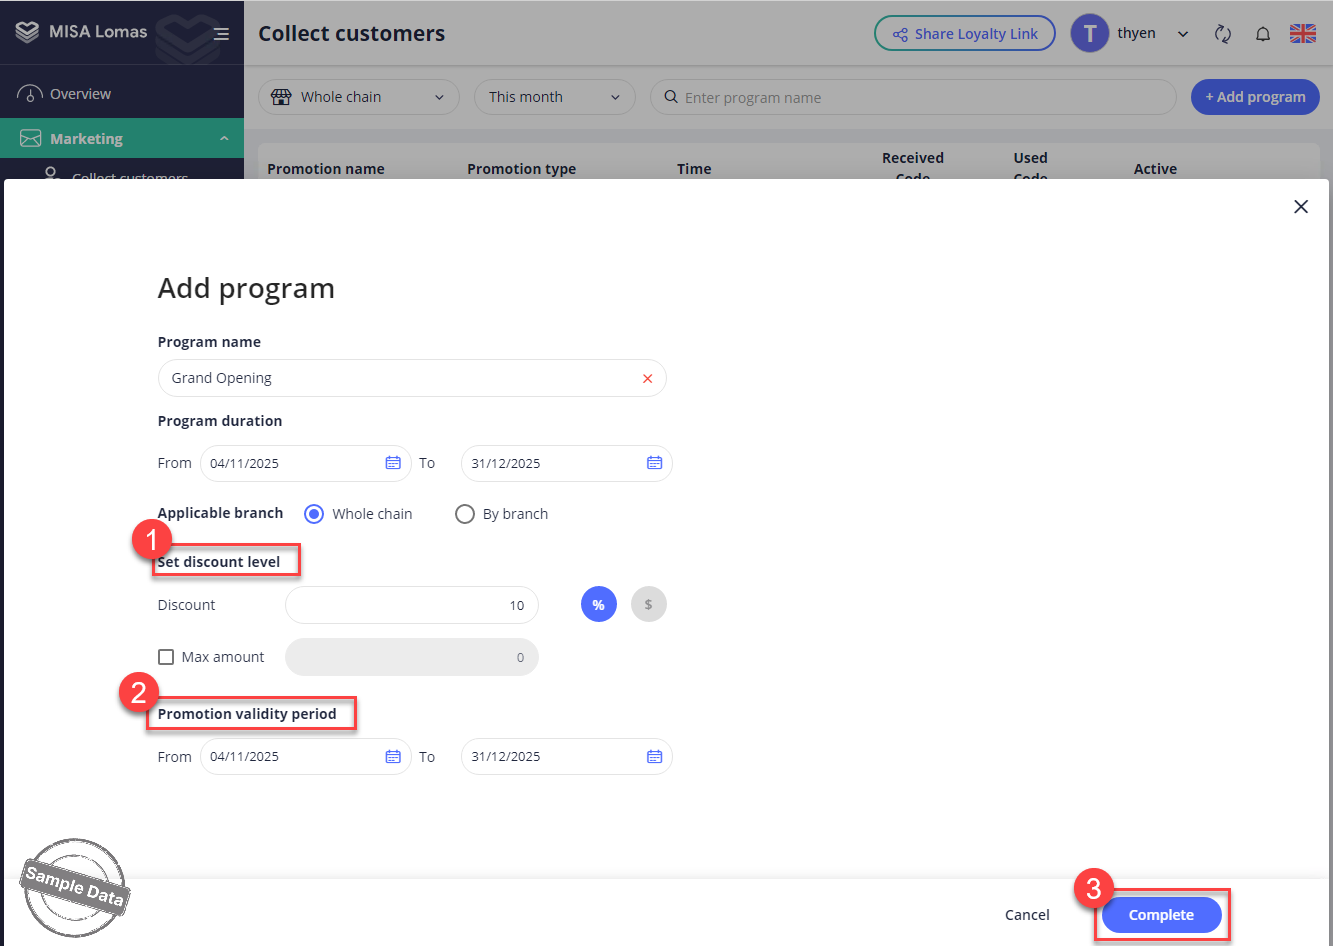Open calendar for program duration start date
Screen dimensions: 1333x946
coord(393,463)
